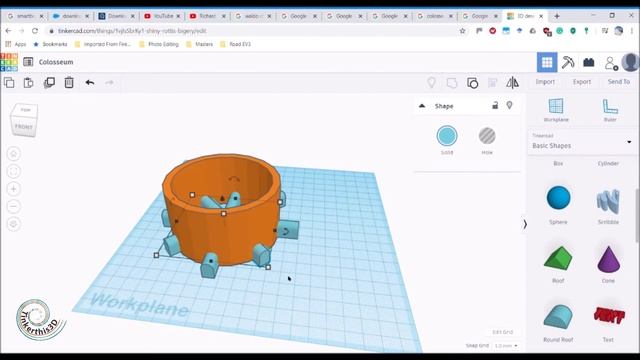Click the Home view button
The width and height of the screenshot is (640, 360).
(x=13, y=154)
